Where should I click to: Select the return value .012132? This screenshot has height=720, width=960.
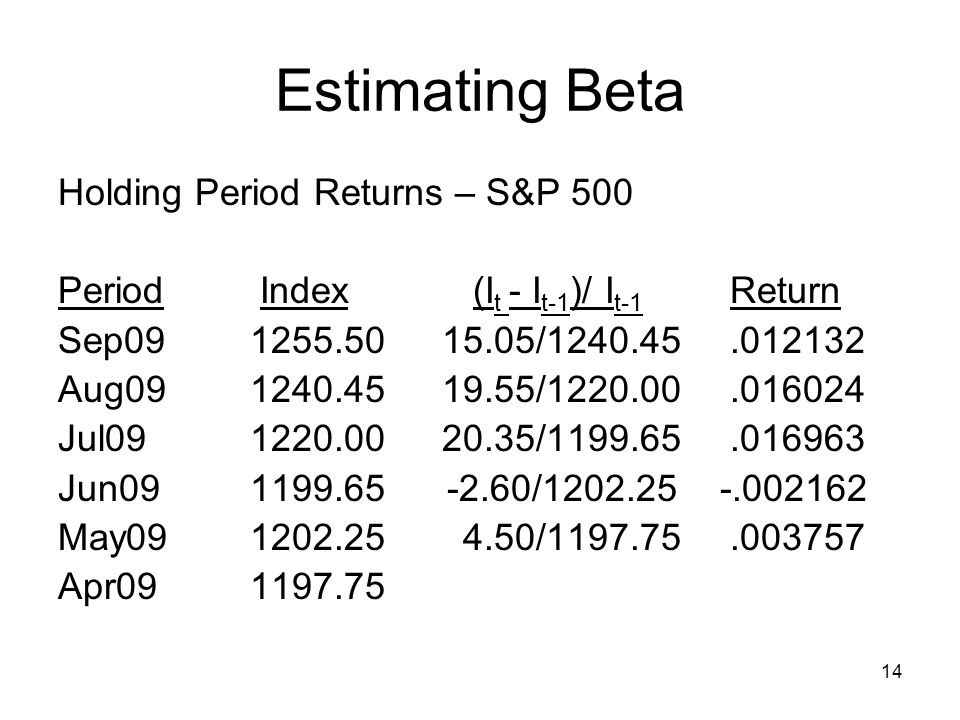[x=797, y=340]
